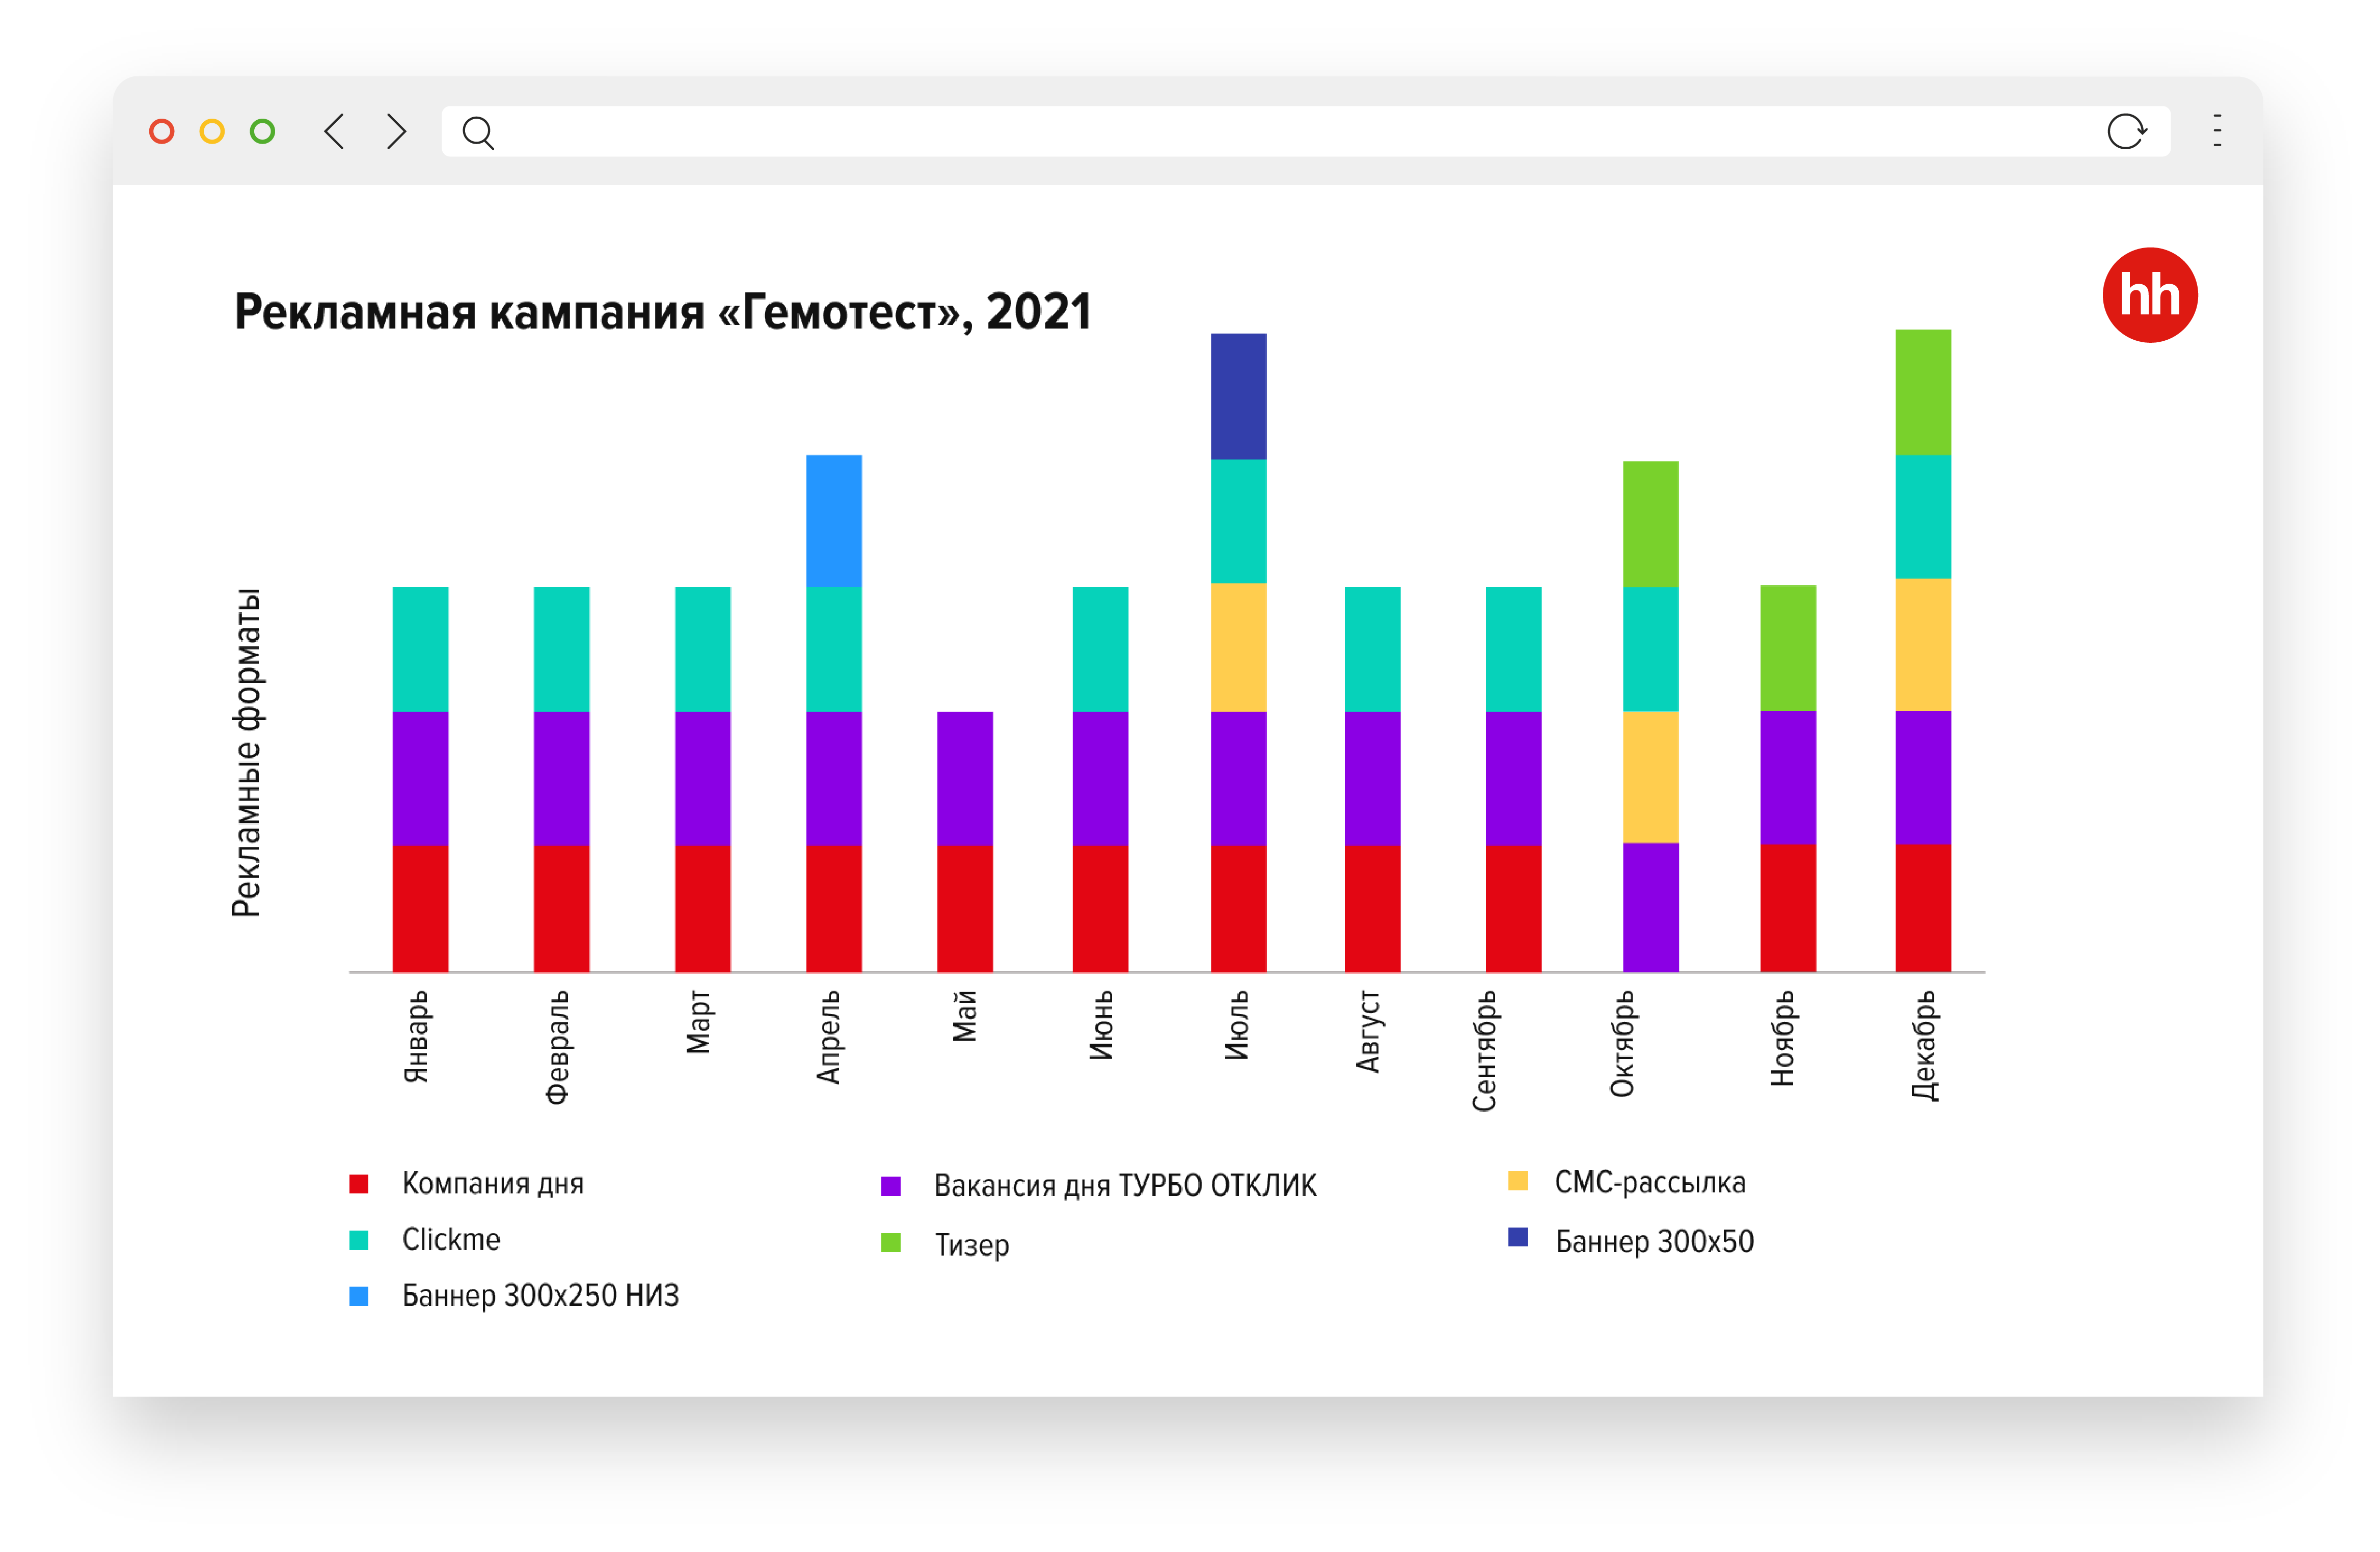Click the browser forward arrow

[x=397, y=131]
